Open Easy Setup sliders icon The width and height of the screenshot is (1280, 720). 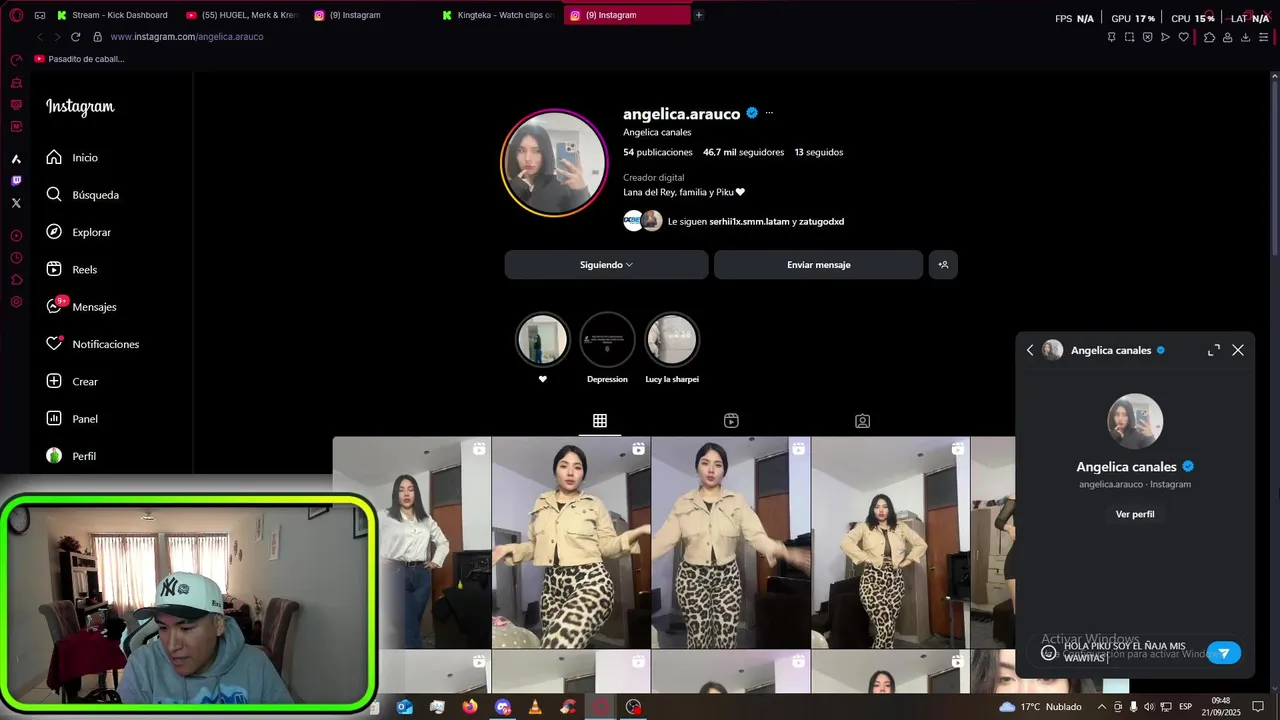click(x=1264, y=37)
